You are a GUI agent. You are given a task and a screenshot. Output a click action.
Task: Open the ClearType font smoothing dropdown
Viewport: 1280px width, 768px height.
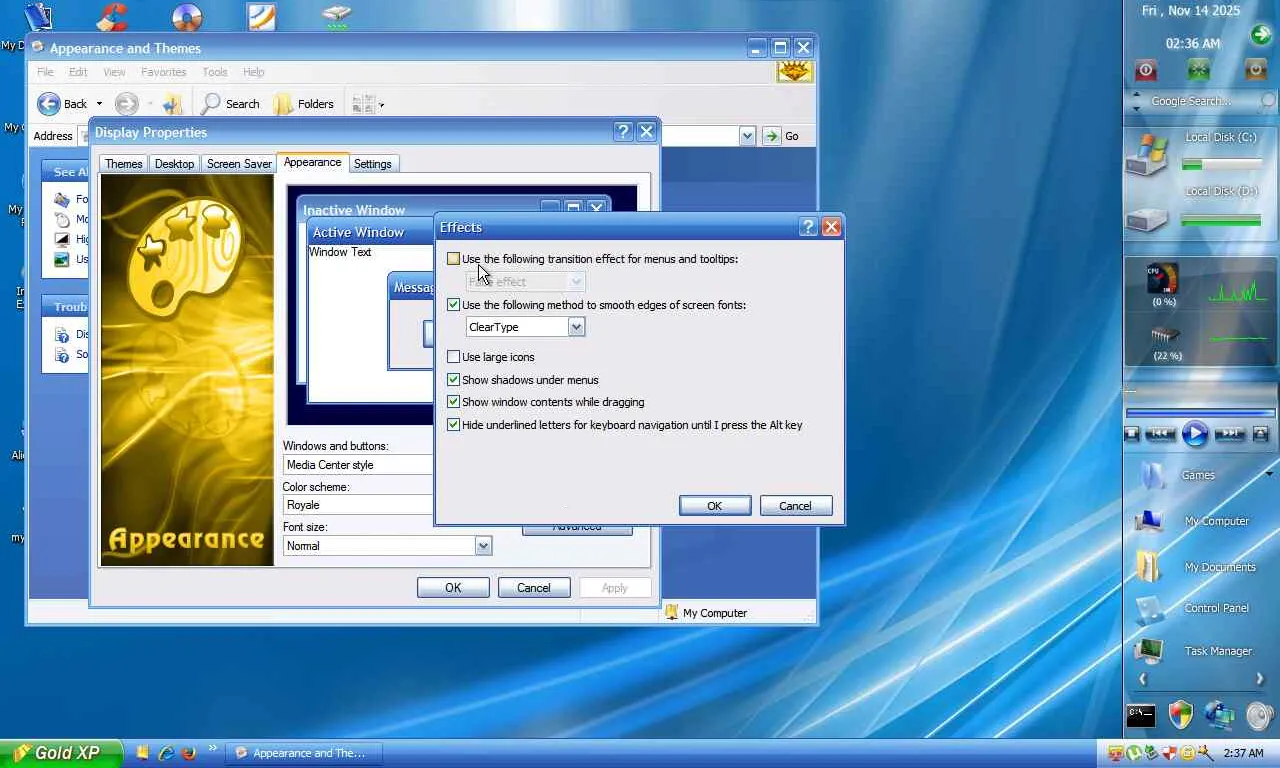[x=576, y=327]
